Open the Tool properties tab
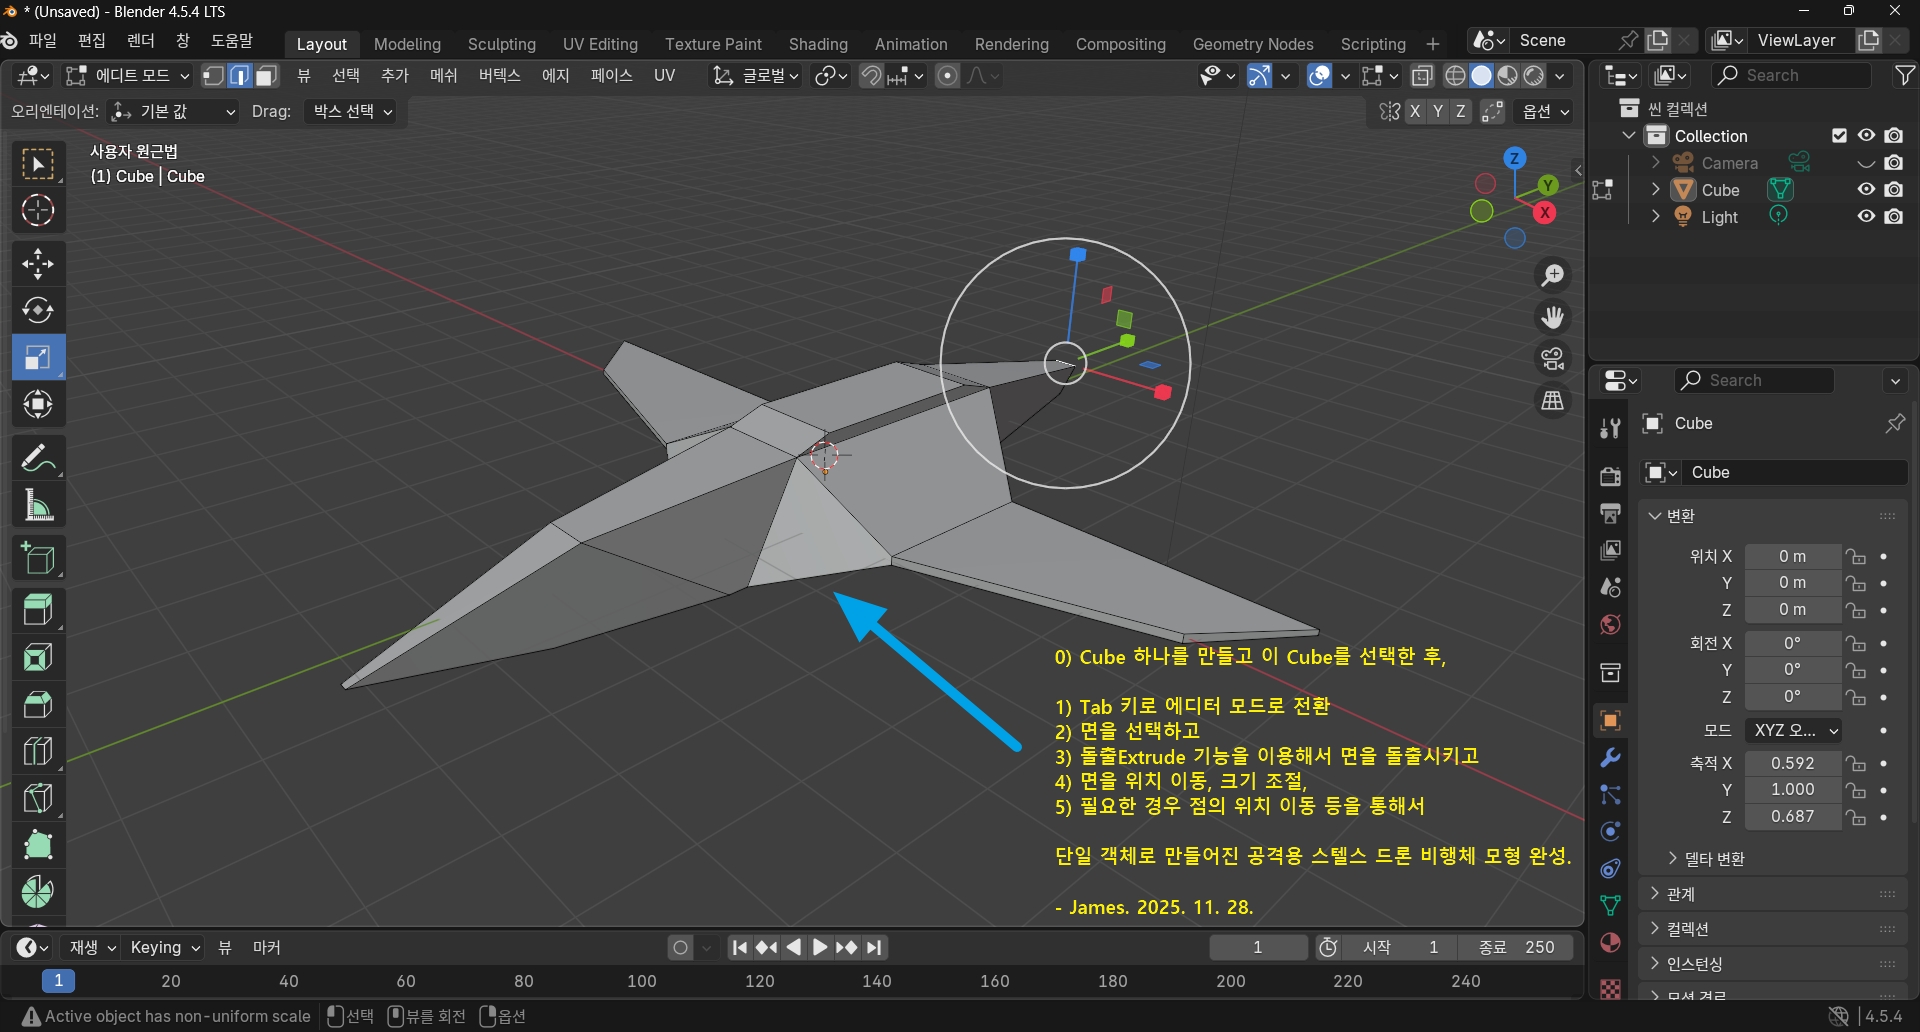The image size is (1920, 1032). tap(1610, 429)
